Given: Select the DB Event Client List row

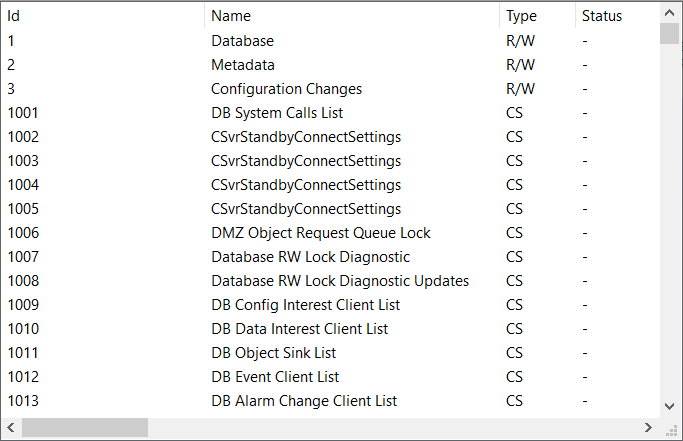Looking at the screenshot, I should coord(275,377).
